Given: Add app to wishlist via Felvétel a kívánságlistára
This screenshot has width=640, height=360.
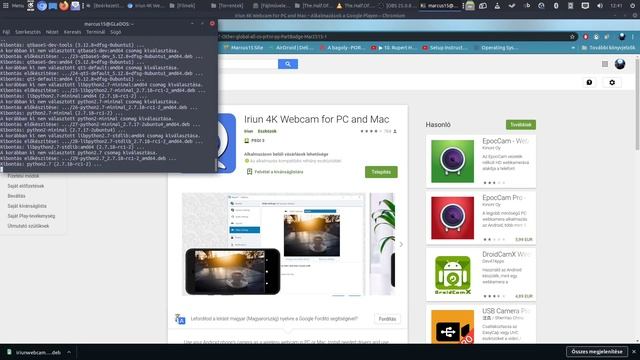Looking at the screenshot, I should 275,172.
